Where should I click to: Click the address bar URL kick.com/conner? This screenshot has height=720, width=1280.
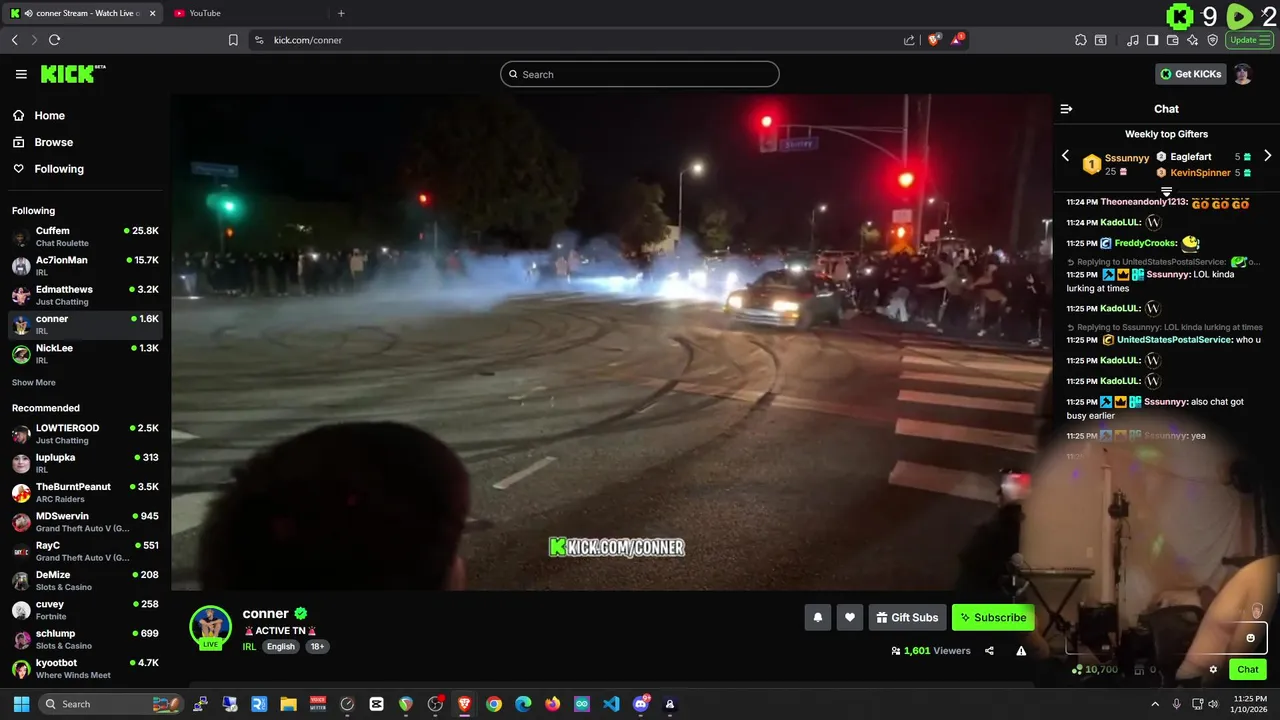click(308, 40)
